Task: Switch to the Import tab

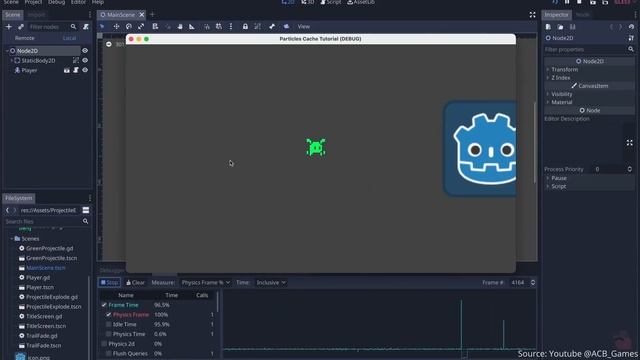Action: pyautogui.click(x=36, y=15)
